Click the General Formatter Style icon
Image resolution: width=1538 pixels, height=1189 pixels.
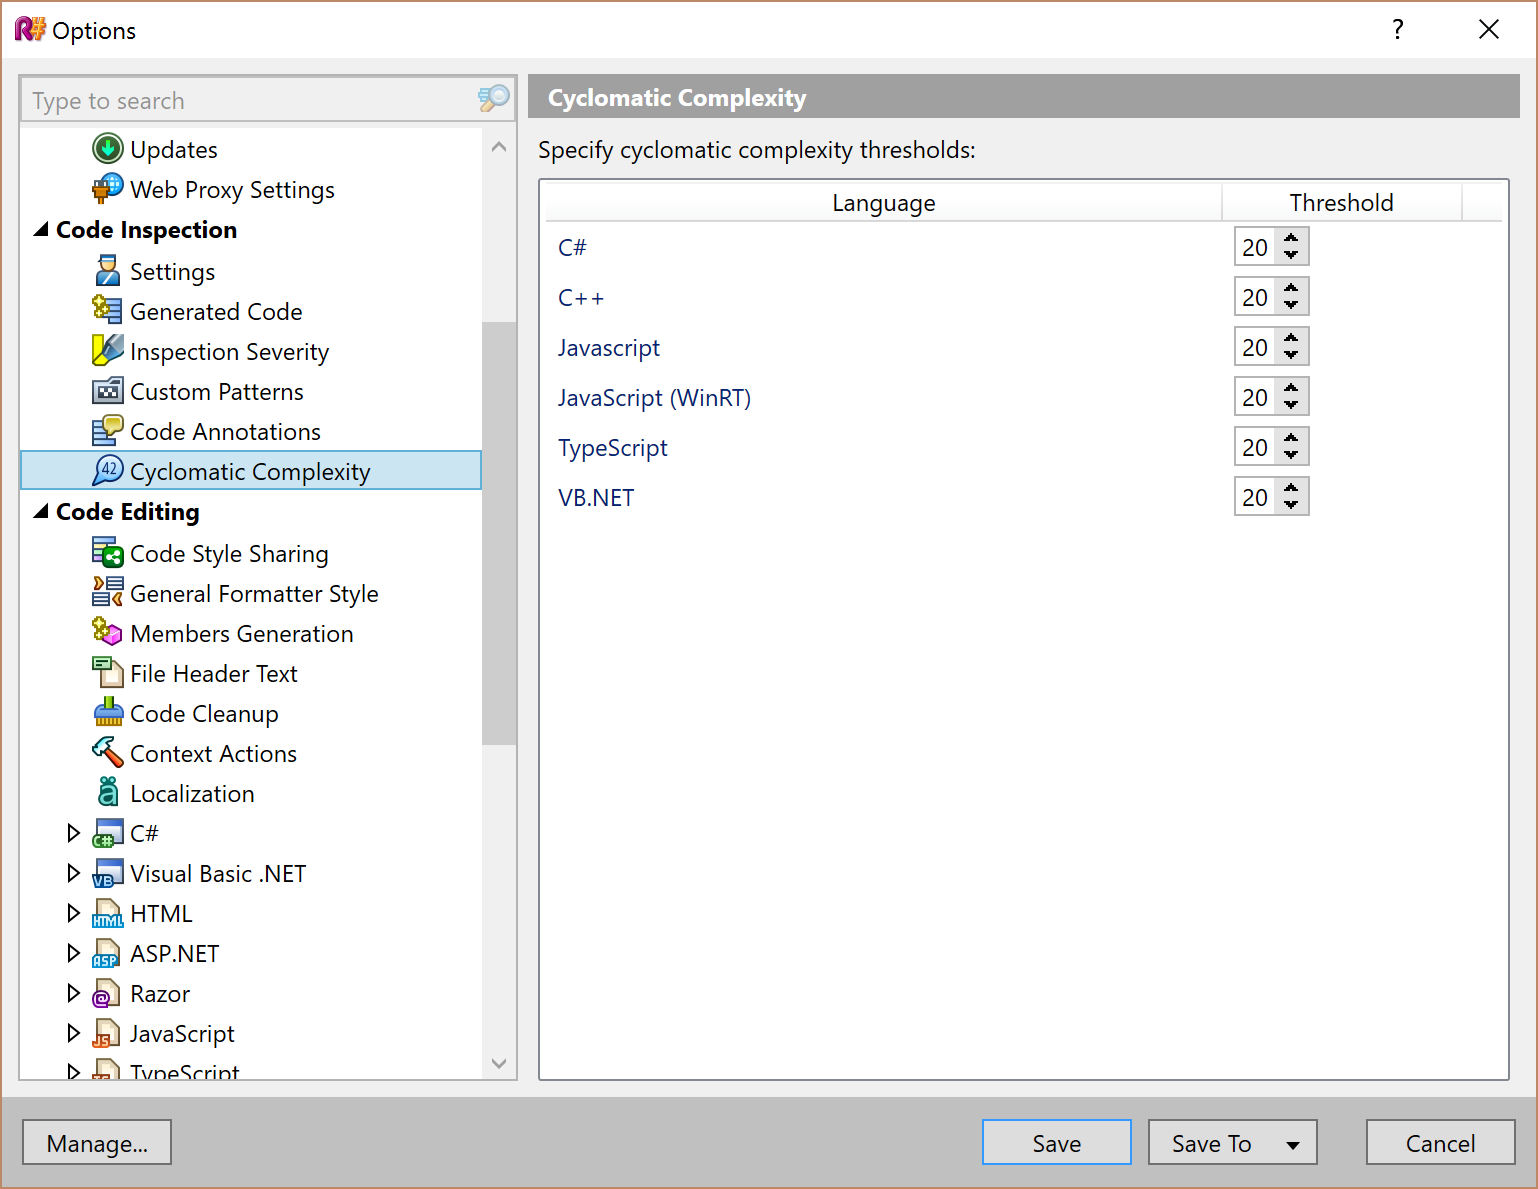(x=108, y=593)
